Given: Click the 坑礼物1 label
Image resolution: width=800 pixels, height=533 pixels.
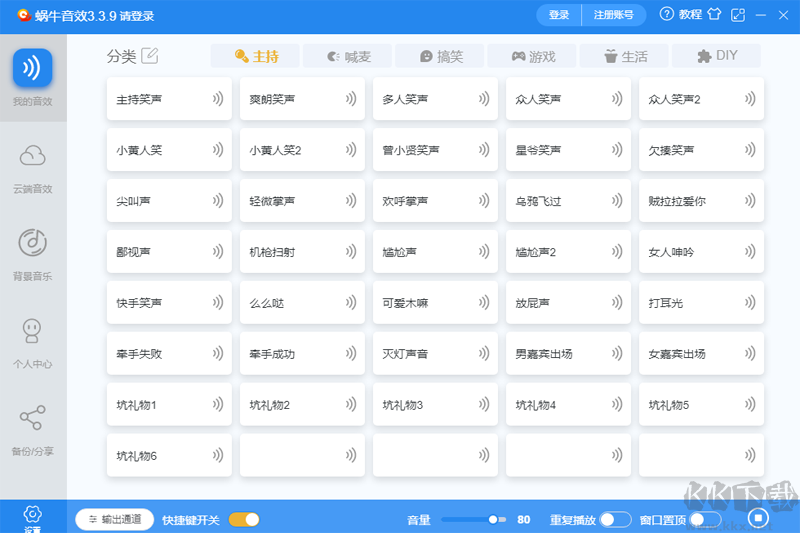Looking at the screenshot, I should 136,405.
